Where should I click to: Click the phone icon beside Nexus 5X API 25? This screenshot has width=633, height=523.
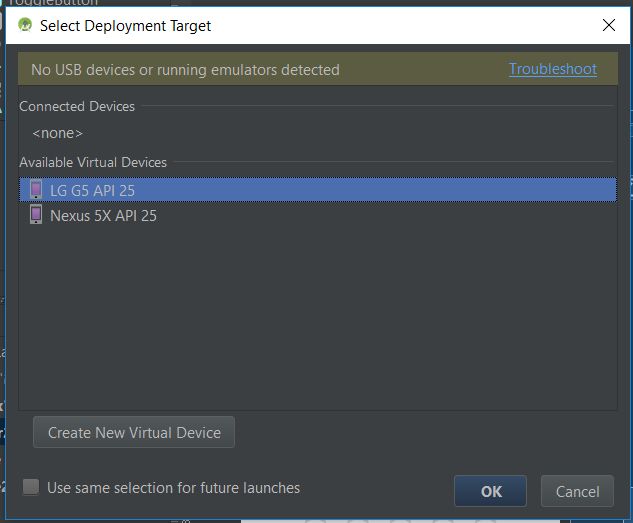[x=36, y=214]
